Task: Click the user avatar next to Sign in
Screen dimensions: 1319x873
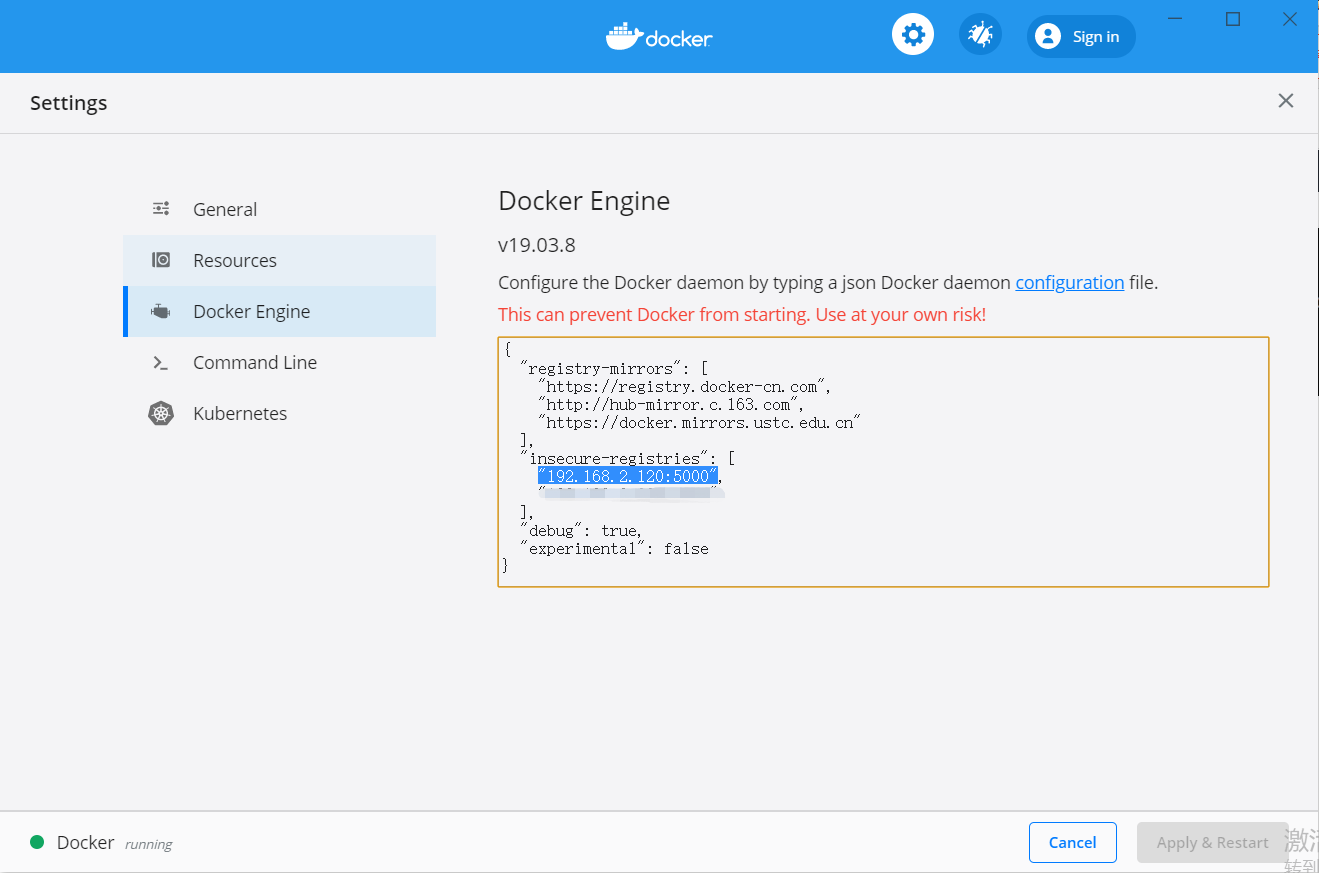Action: pos(1047,36)
